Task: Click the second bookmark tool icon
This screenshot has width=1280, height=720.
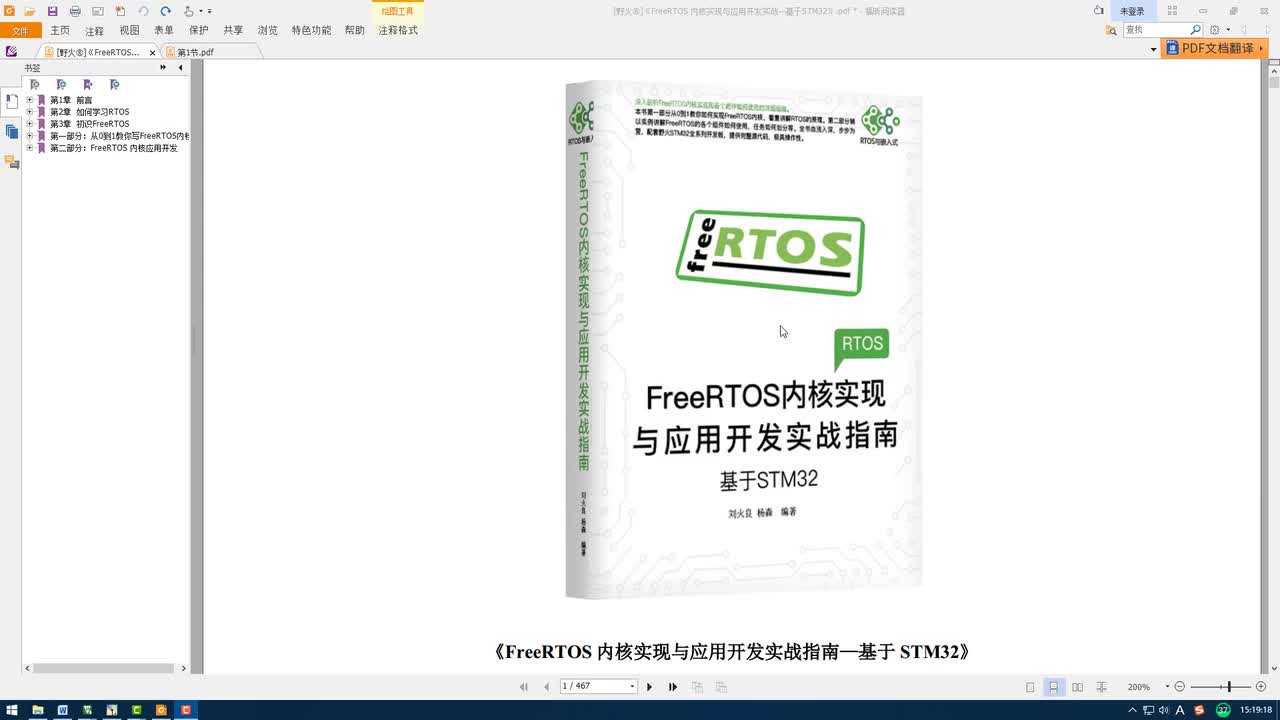Action: pos(61,85)
